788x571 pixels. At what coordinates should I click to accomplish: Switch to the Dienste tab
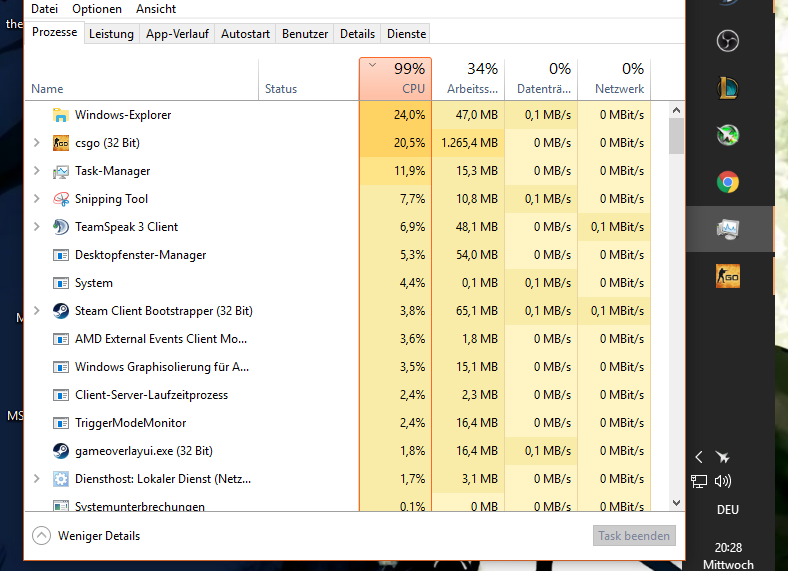(406, 34)
